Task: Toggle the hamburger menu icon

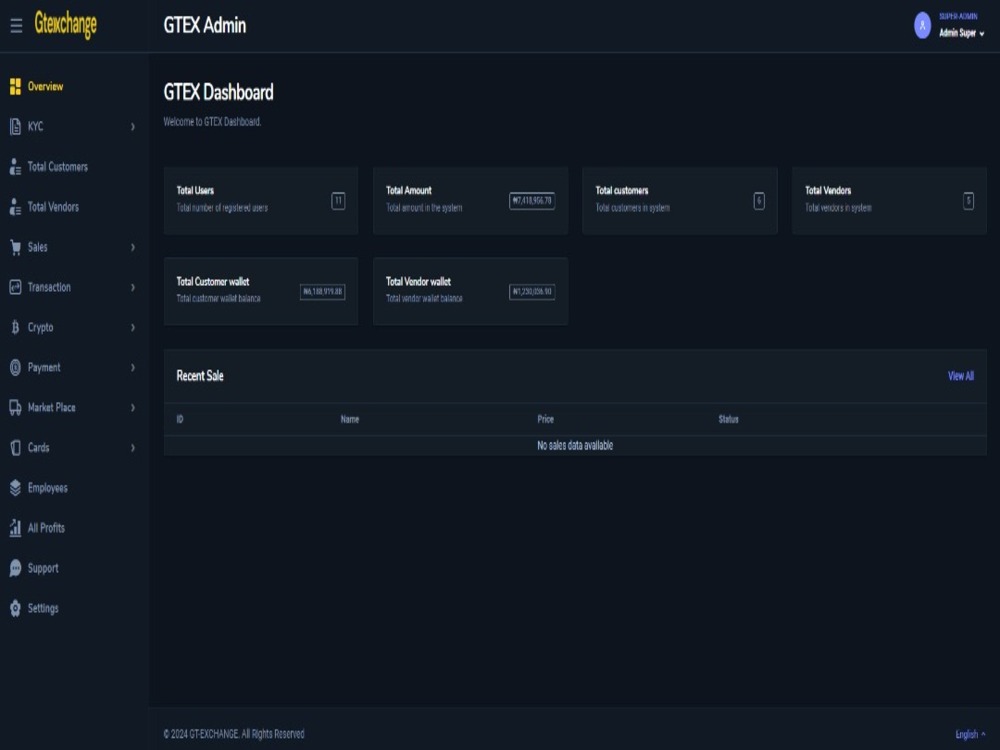Action: pyautogui.click(x=16, y=26)
